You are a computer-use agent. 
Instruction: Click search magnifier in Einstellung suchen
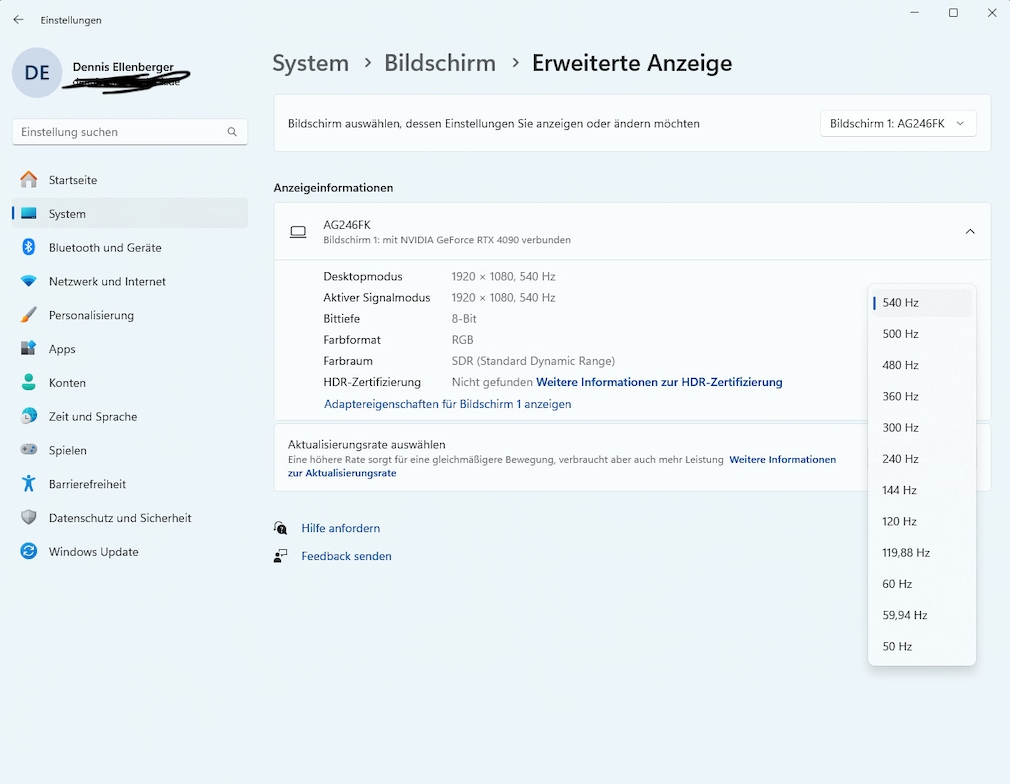click(x=232, y=132)
